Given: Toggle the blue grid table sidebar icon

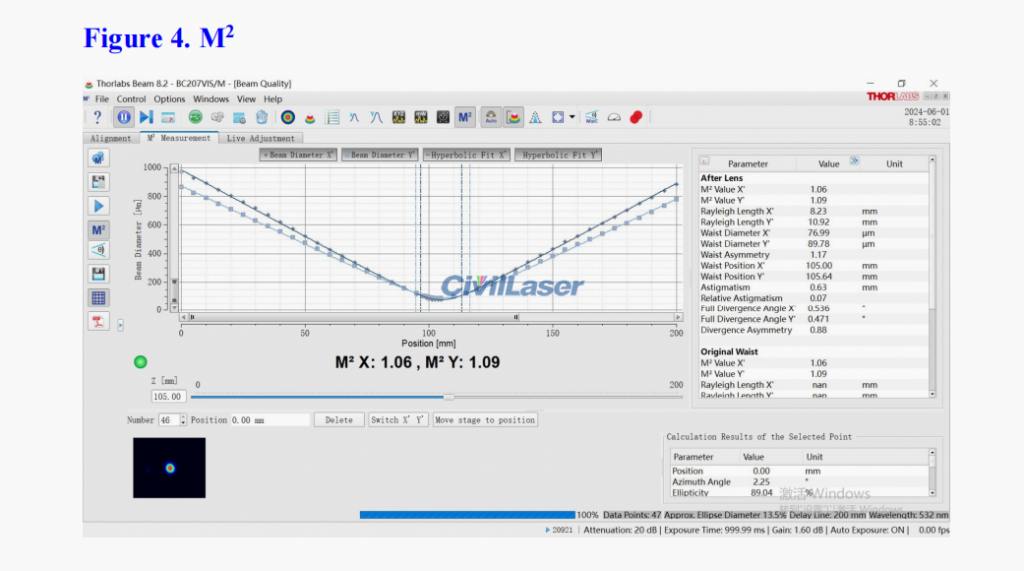Looking at the screenshot, I should click(98, 299).
